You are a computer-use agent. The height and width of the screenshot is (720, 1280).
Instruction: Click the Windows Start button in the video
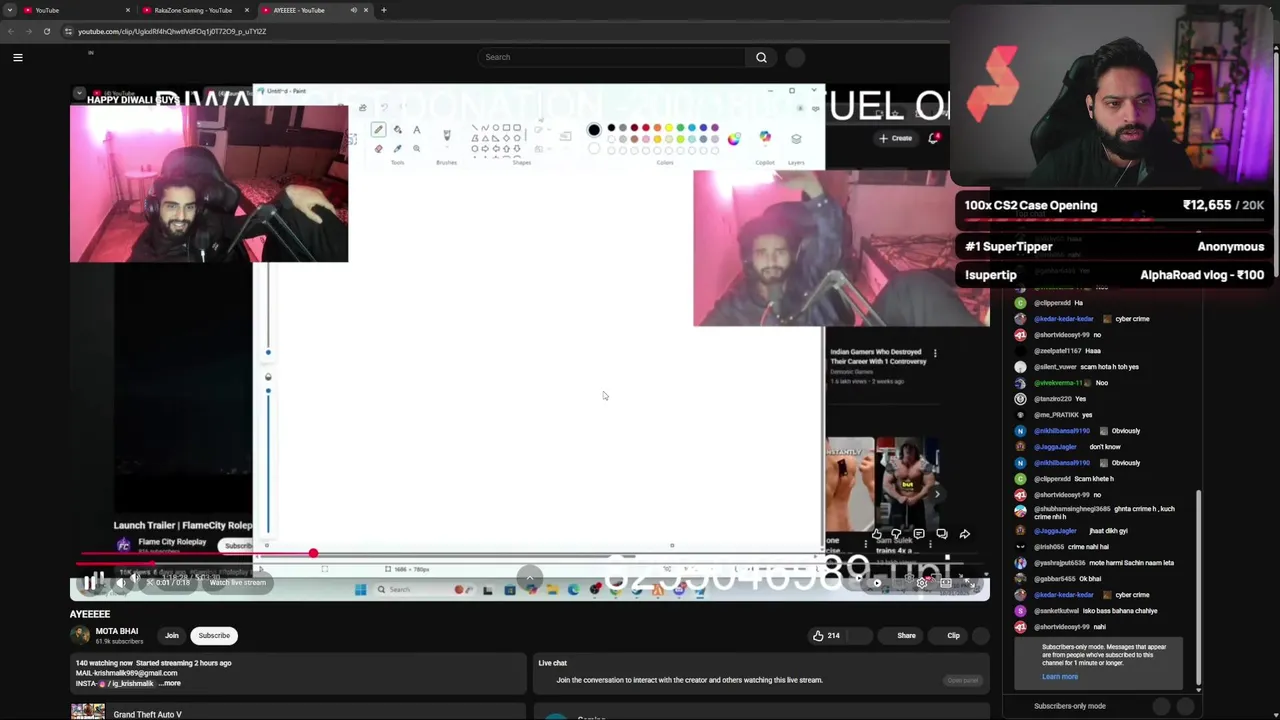(x=360, y=589)
